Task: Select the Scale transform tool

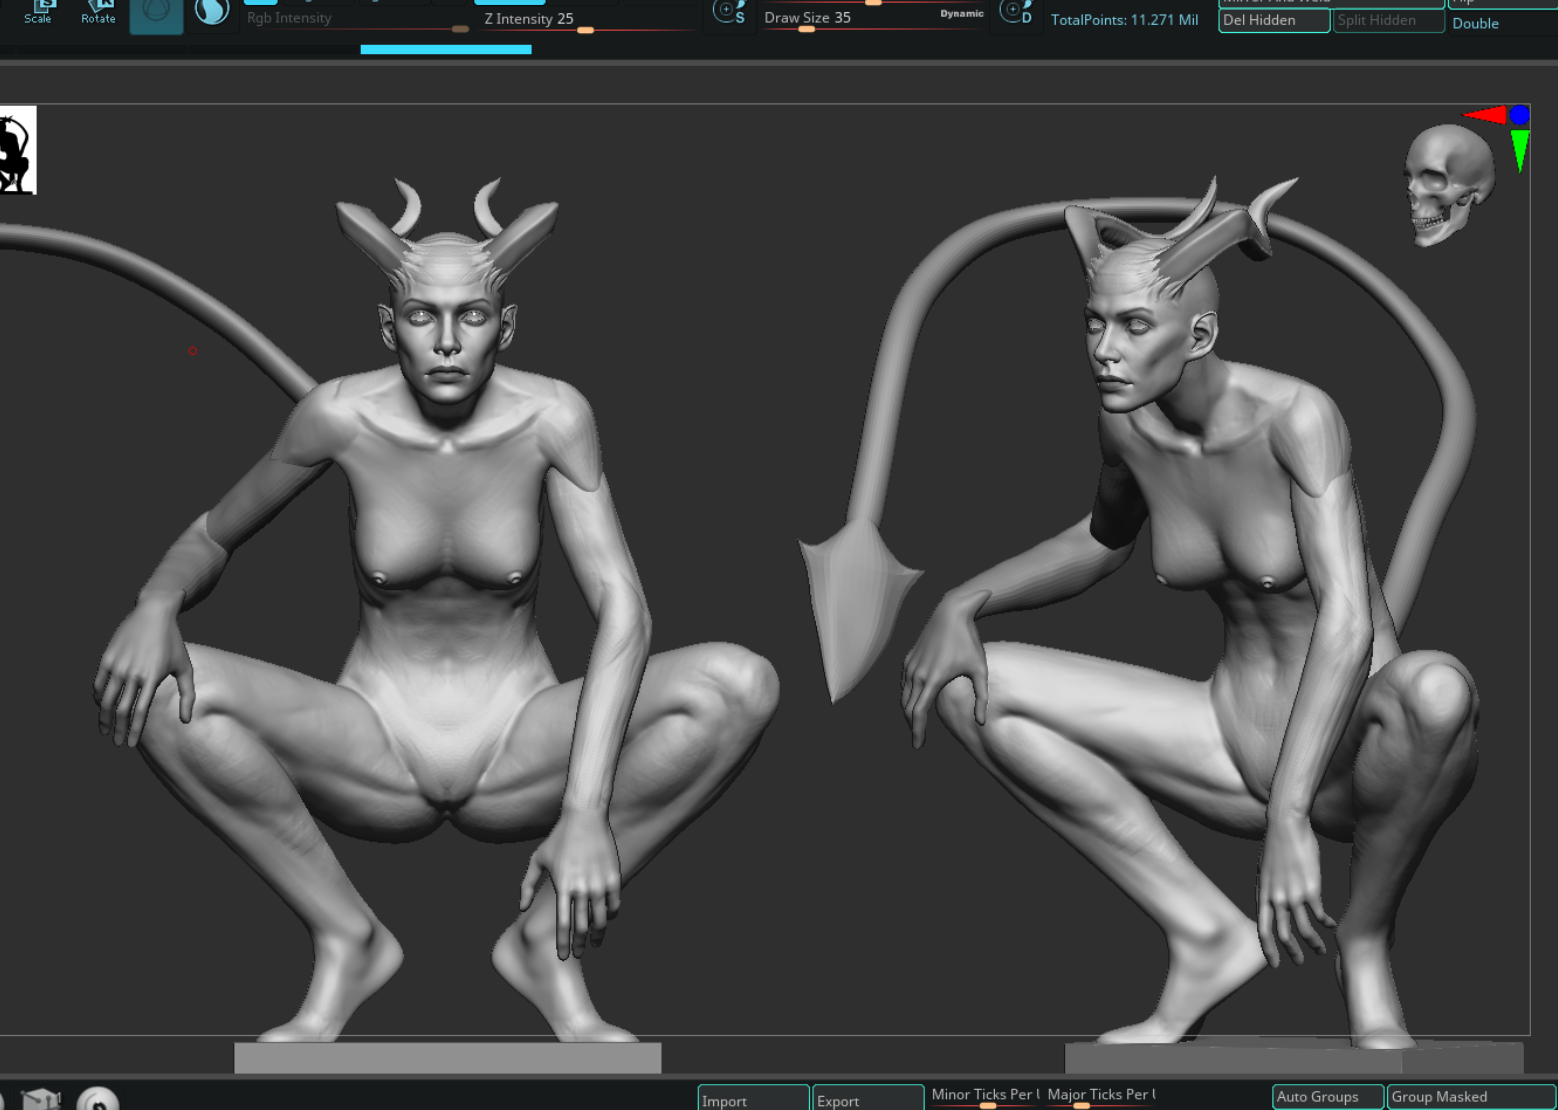Action: click(x=38, y=11)
